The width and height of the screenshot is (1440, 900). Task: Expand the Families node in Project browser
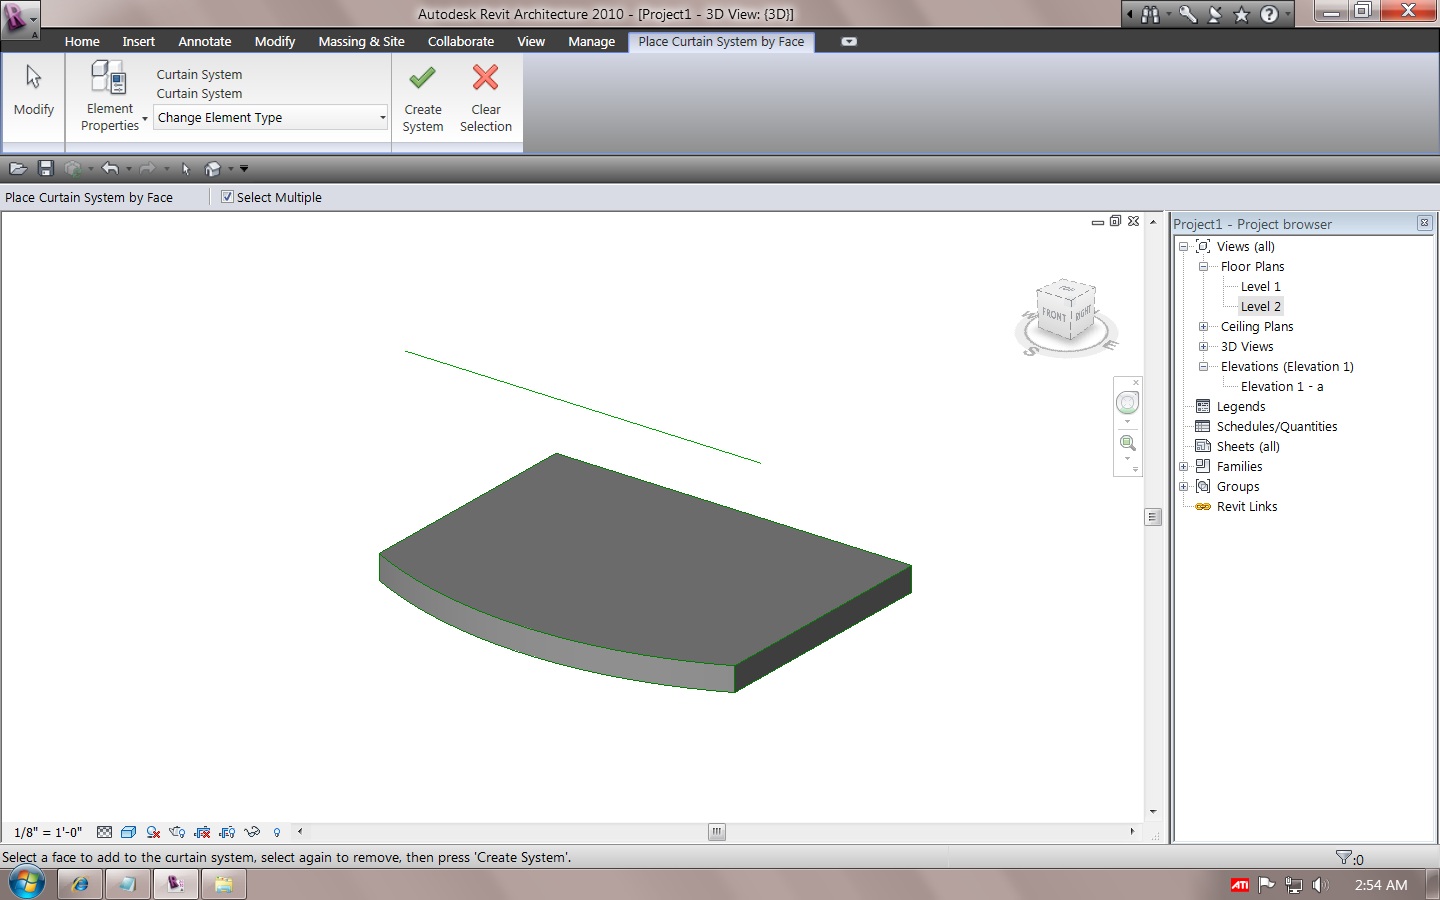tap(1183, 467)
